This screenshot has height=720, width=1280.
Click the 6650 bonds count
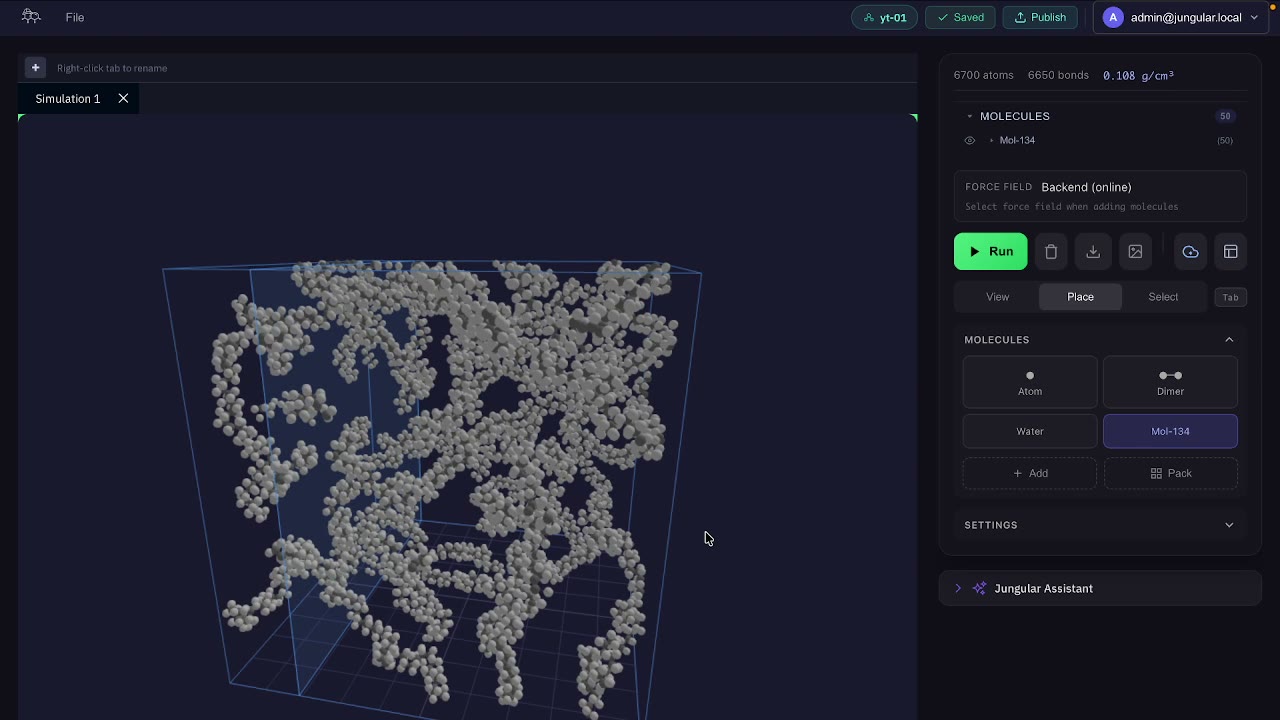[1058, 75]
